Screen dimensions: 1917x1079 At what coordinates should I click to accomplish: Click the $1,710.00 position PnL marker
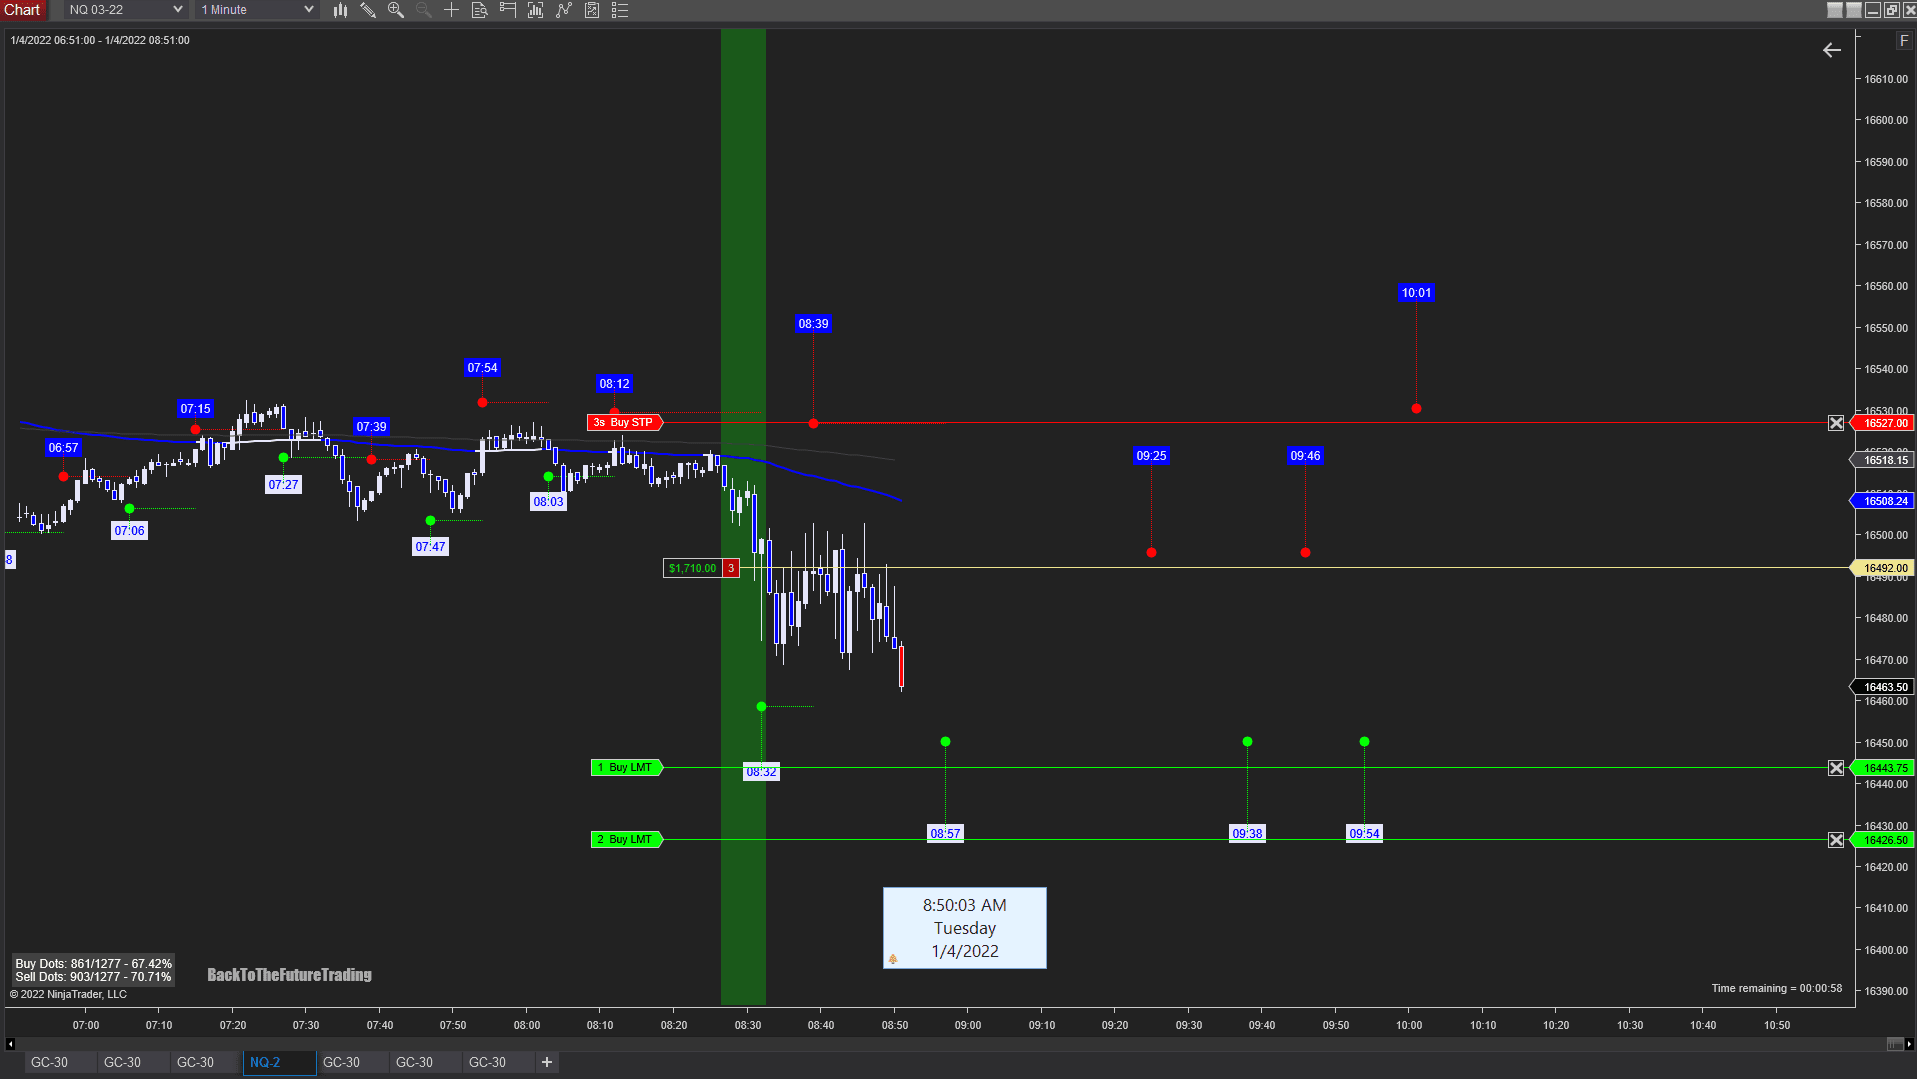click(693, 568)
